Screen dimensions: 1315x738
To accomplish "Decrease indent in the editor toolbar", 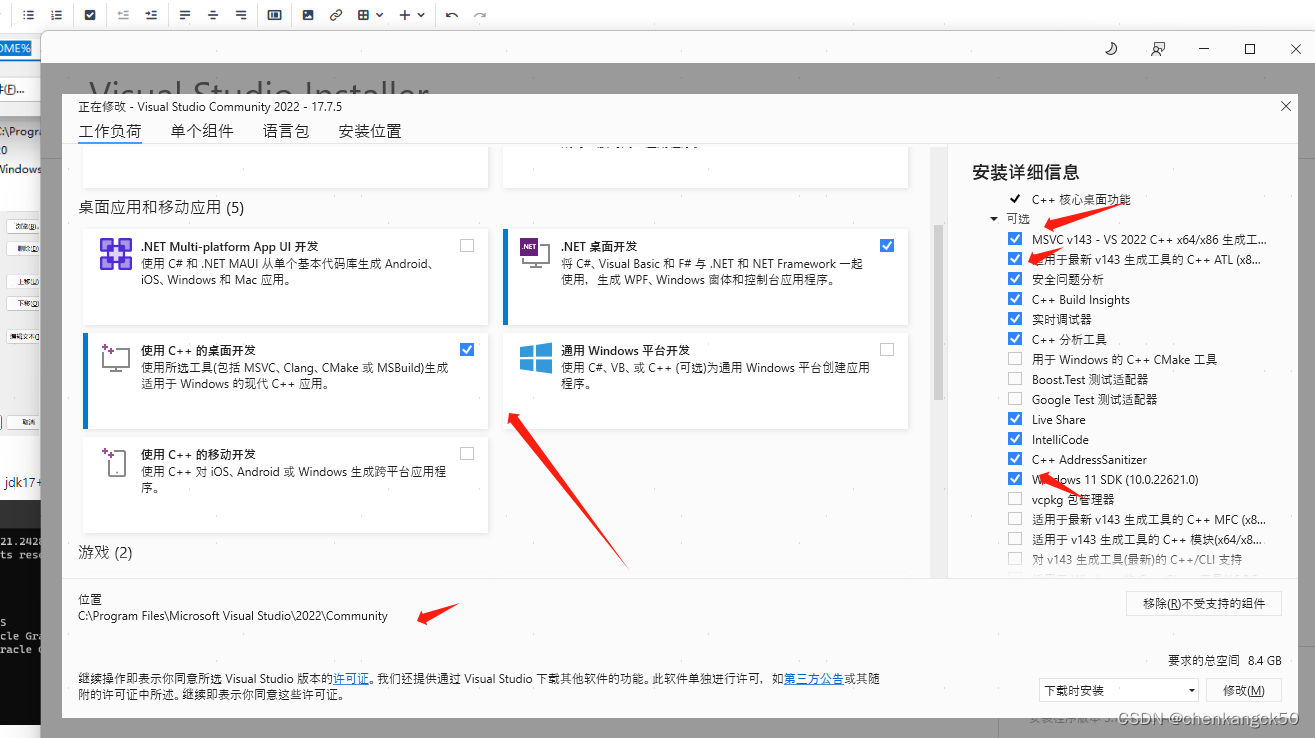I will pyautogui.click(x=123, y=15).
